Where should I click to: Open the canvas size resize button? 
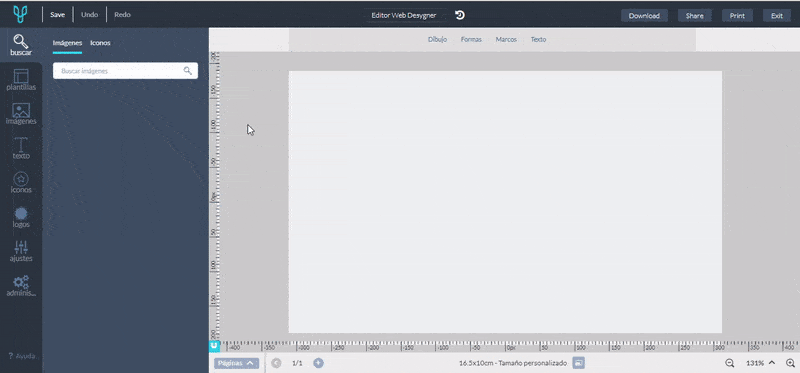coord(578,363)
